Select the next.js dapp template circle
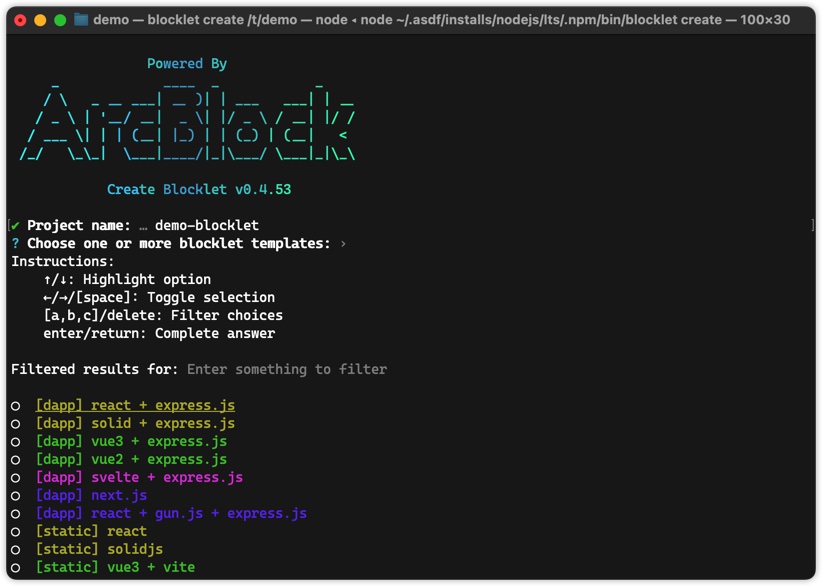This screenshot has width=822, height=586. [x=16, y=496]
